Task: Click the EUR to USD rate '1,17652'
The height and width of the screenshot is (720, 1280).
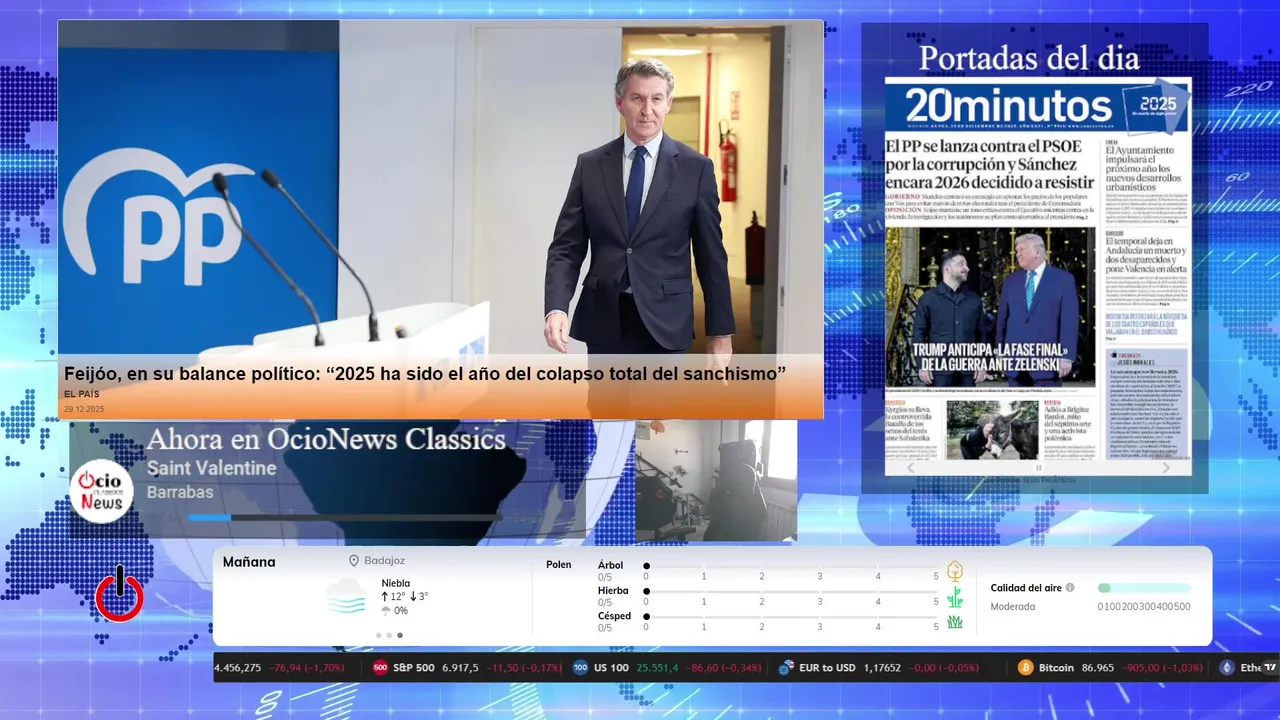Action: pos(883,667)
